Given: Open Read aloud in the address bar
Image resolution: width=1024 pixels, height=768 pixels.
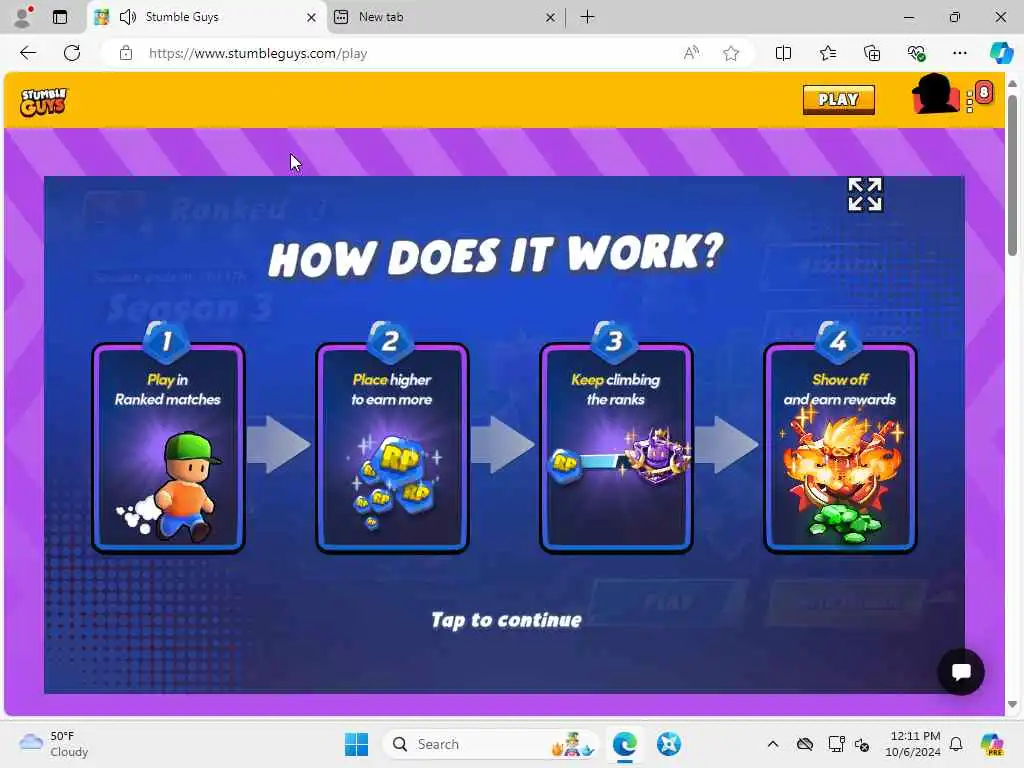Looking at the screenshot, I should pos(691,54).
